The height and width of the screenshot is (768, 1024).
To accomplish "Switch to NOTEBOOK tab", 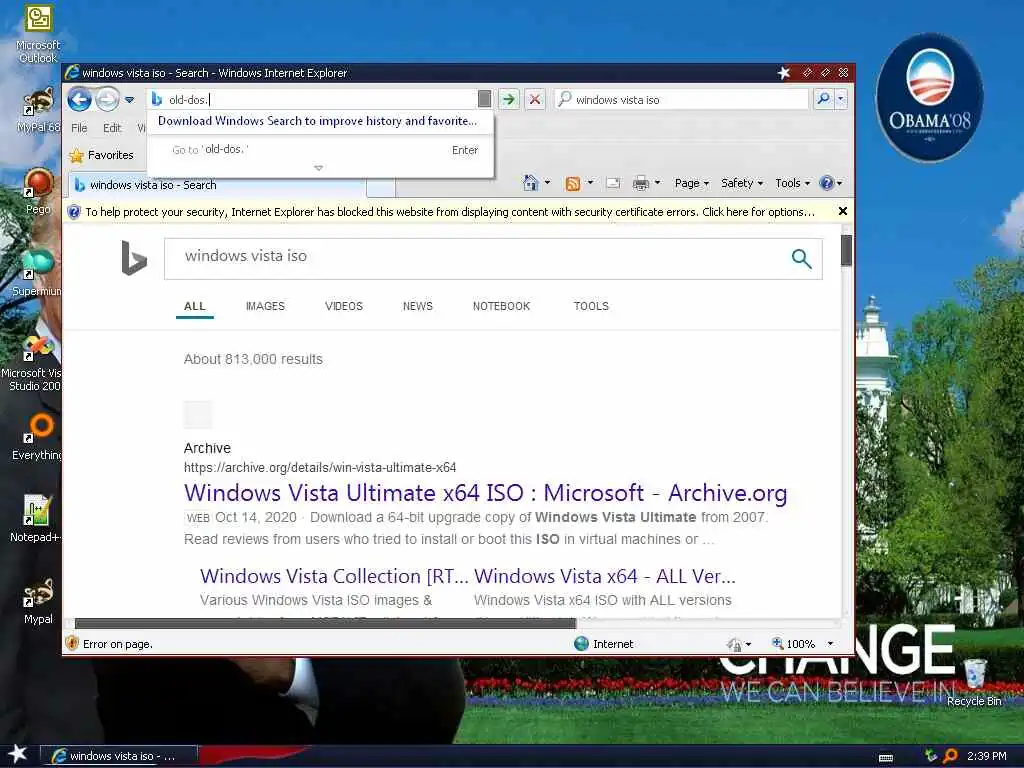I will (502, 306).
